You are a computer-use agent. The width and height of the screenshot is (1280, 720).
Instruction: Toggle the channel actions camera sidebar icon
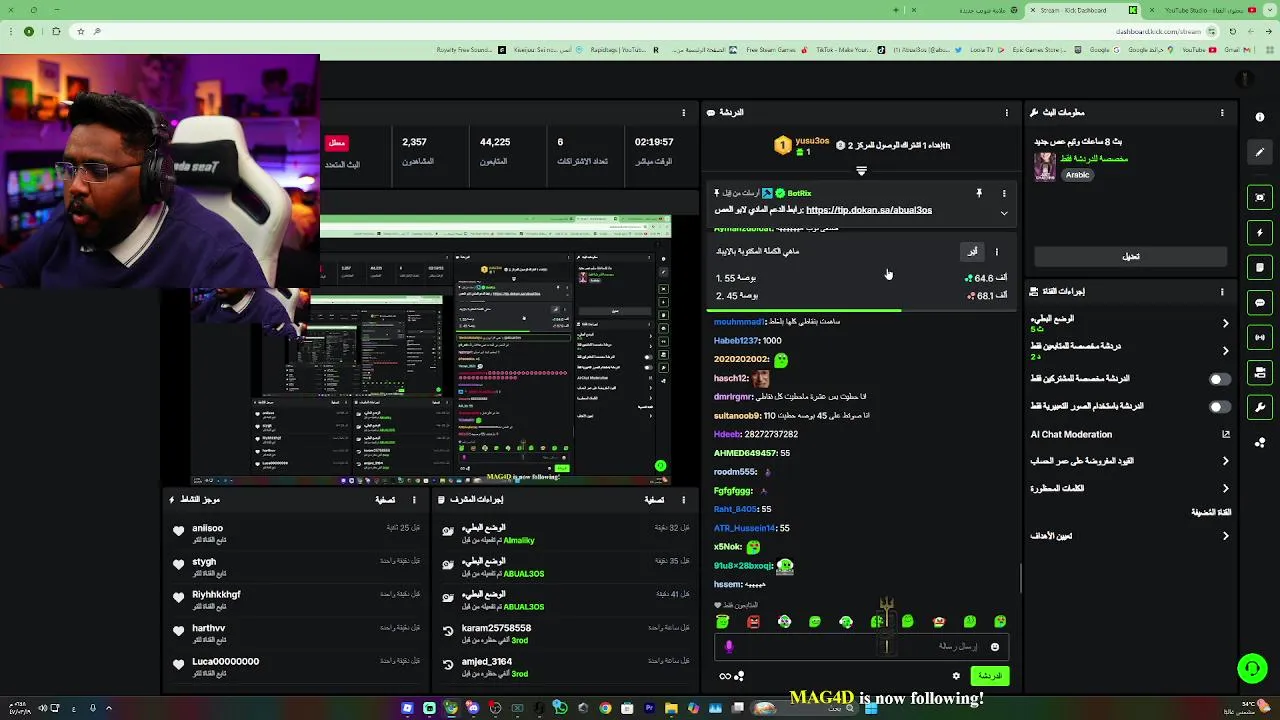[1260, 372]
